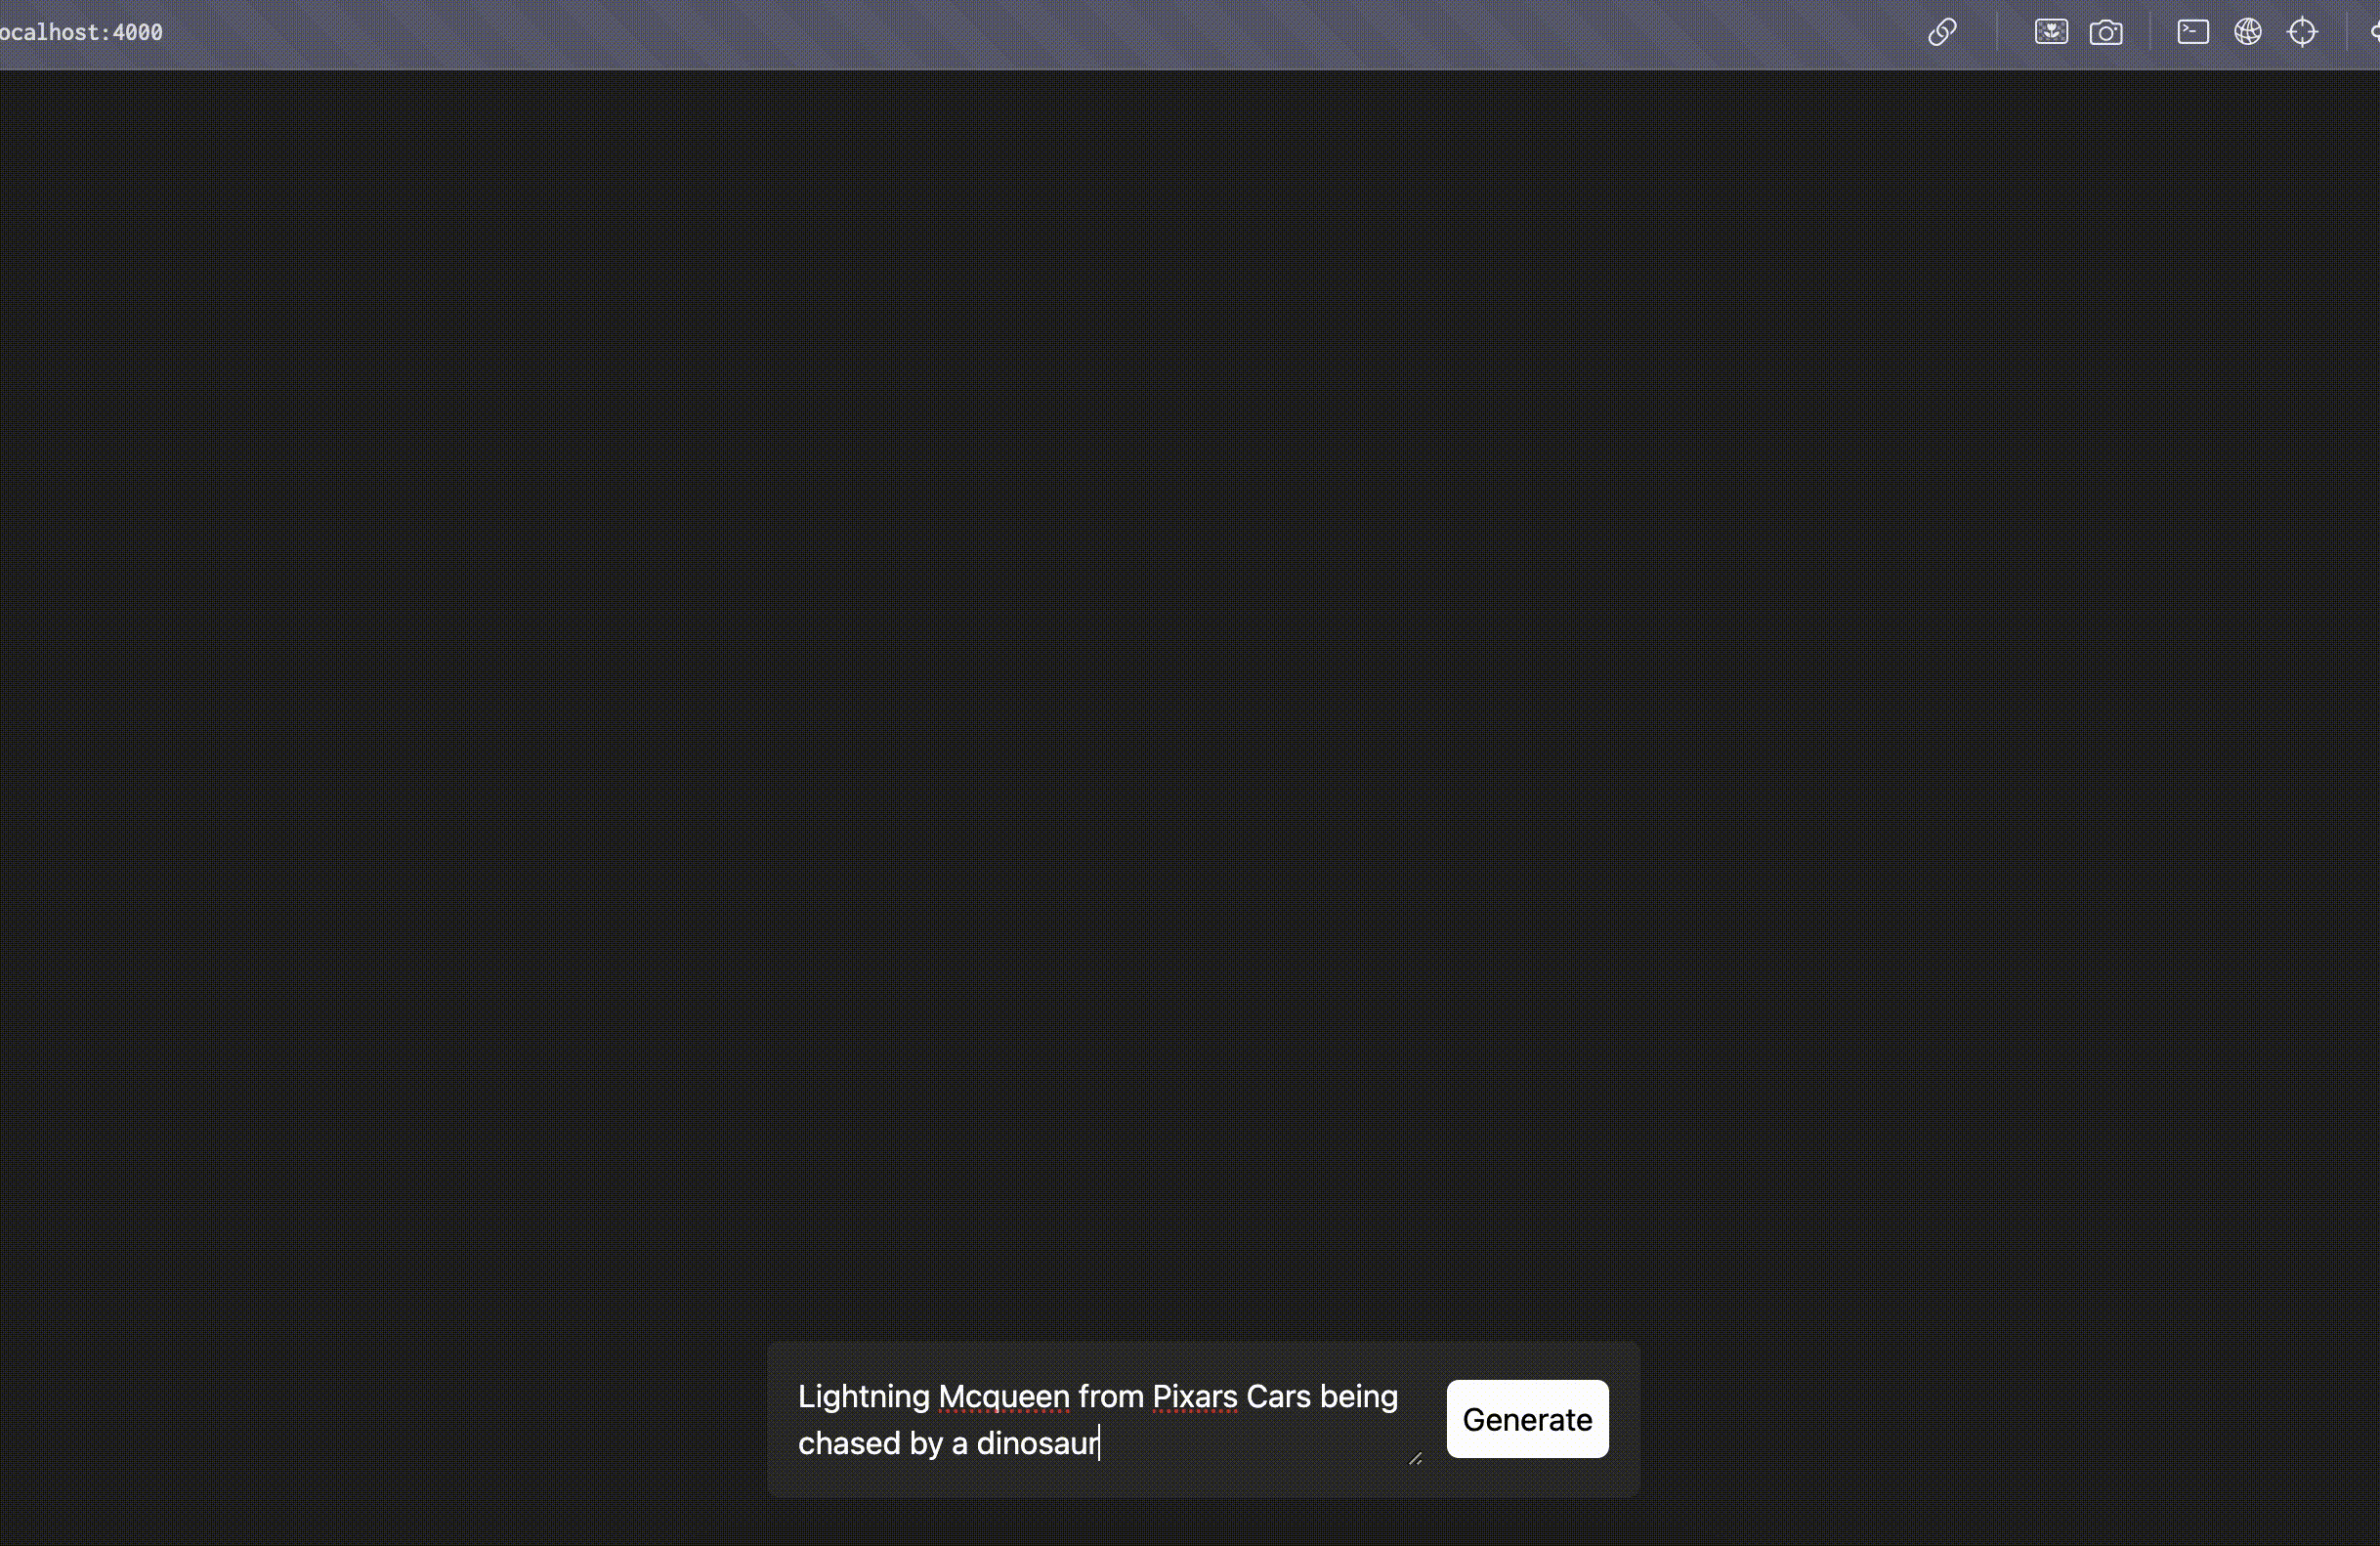
Task: Open the terminal console icon
Action: click(x=2193, y=32)
